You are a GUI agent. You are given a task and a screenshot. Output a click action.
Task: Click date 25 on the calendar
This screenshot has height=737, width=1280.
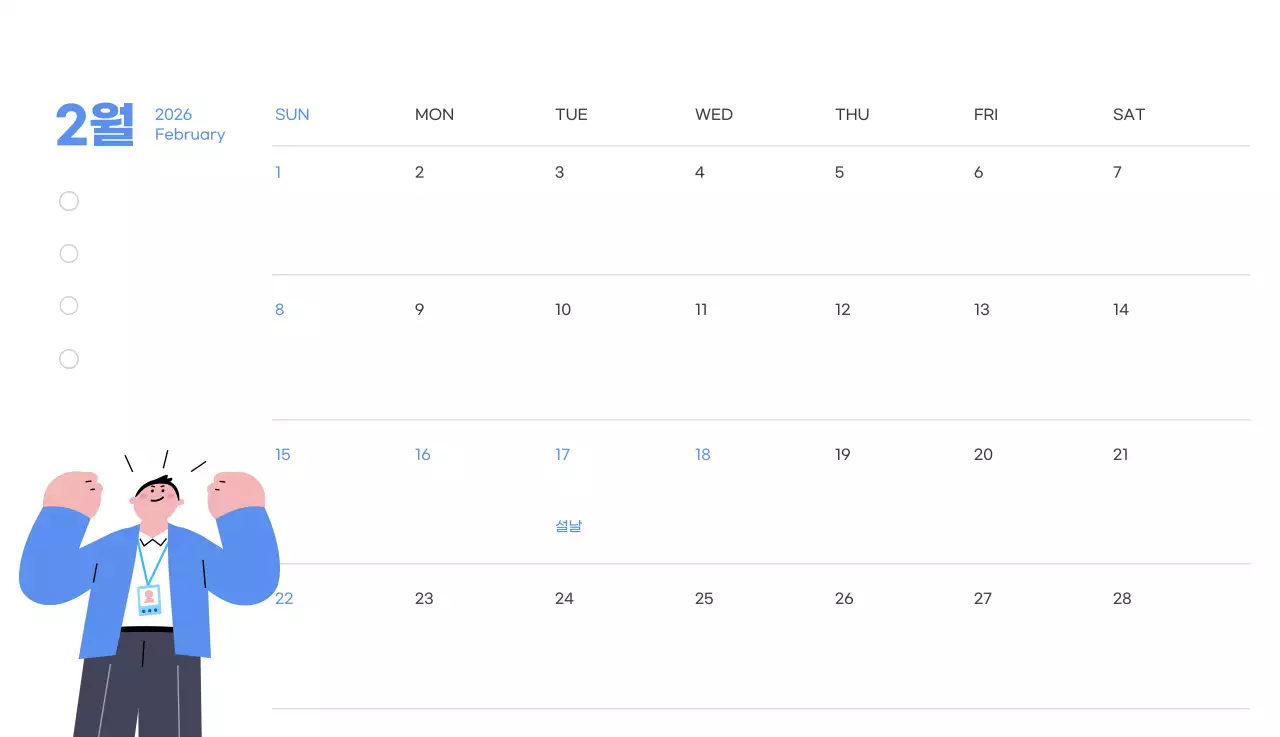tap(704, 599)
